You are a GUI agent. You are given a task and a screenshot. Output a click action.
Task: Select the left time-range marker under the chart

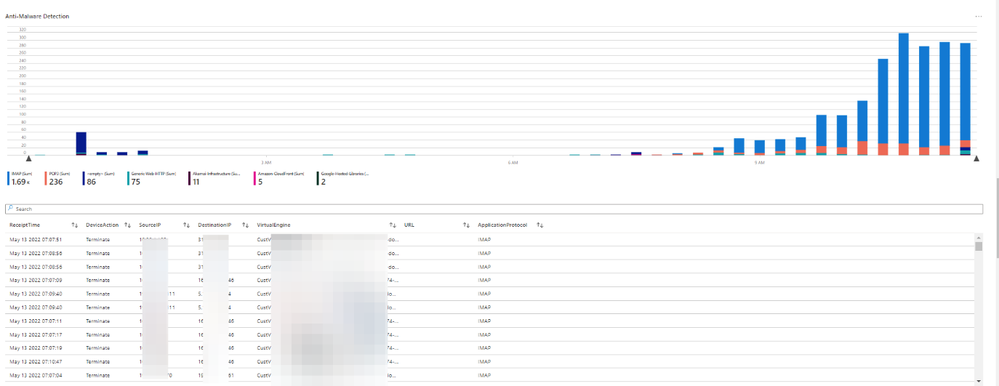pos(28,159)
